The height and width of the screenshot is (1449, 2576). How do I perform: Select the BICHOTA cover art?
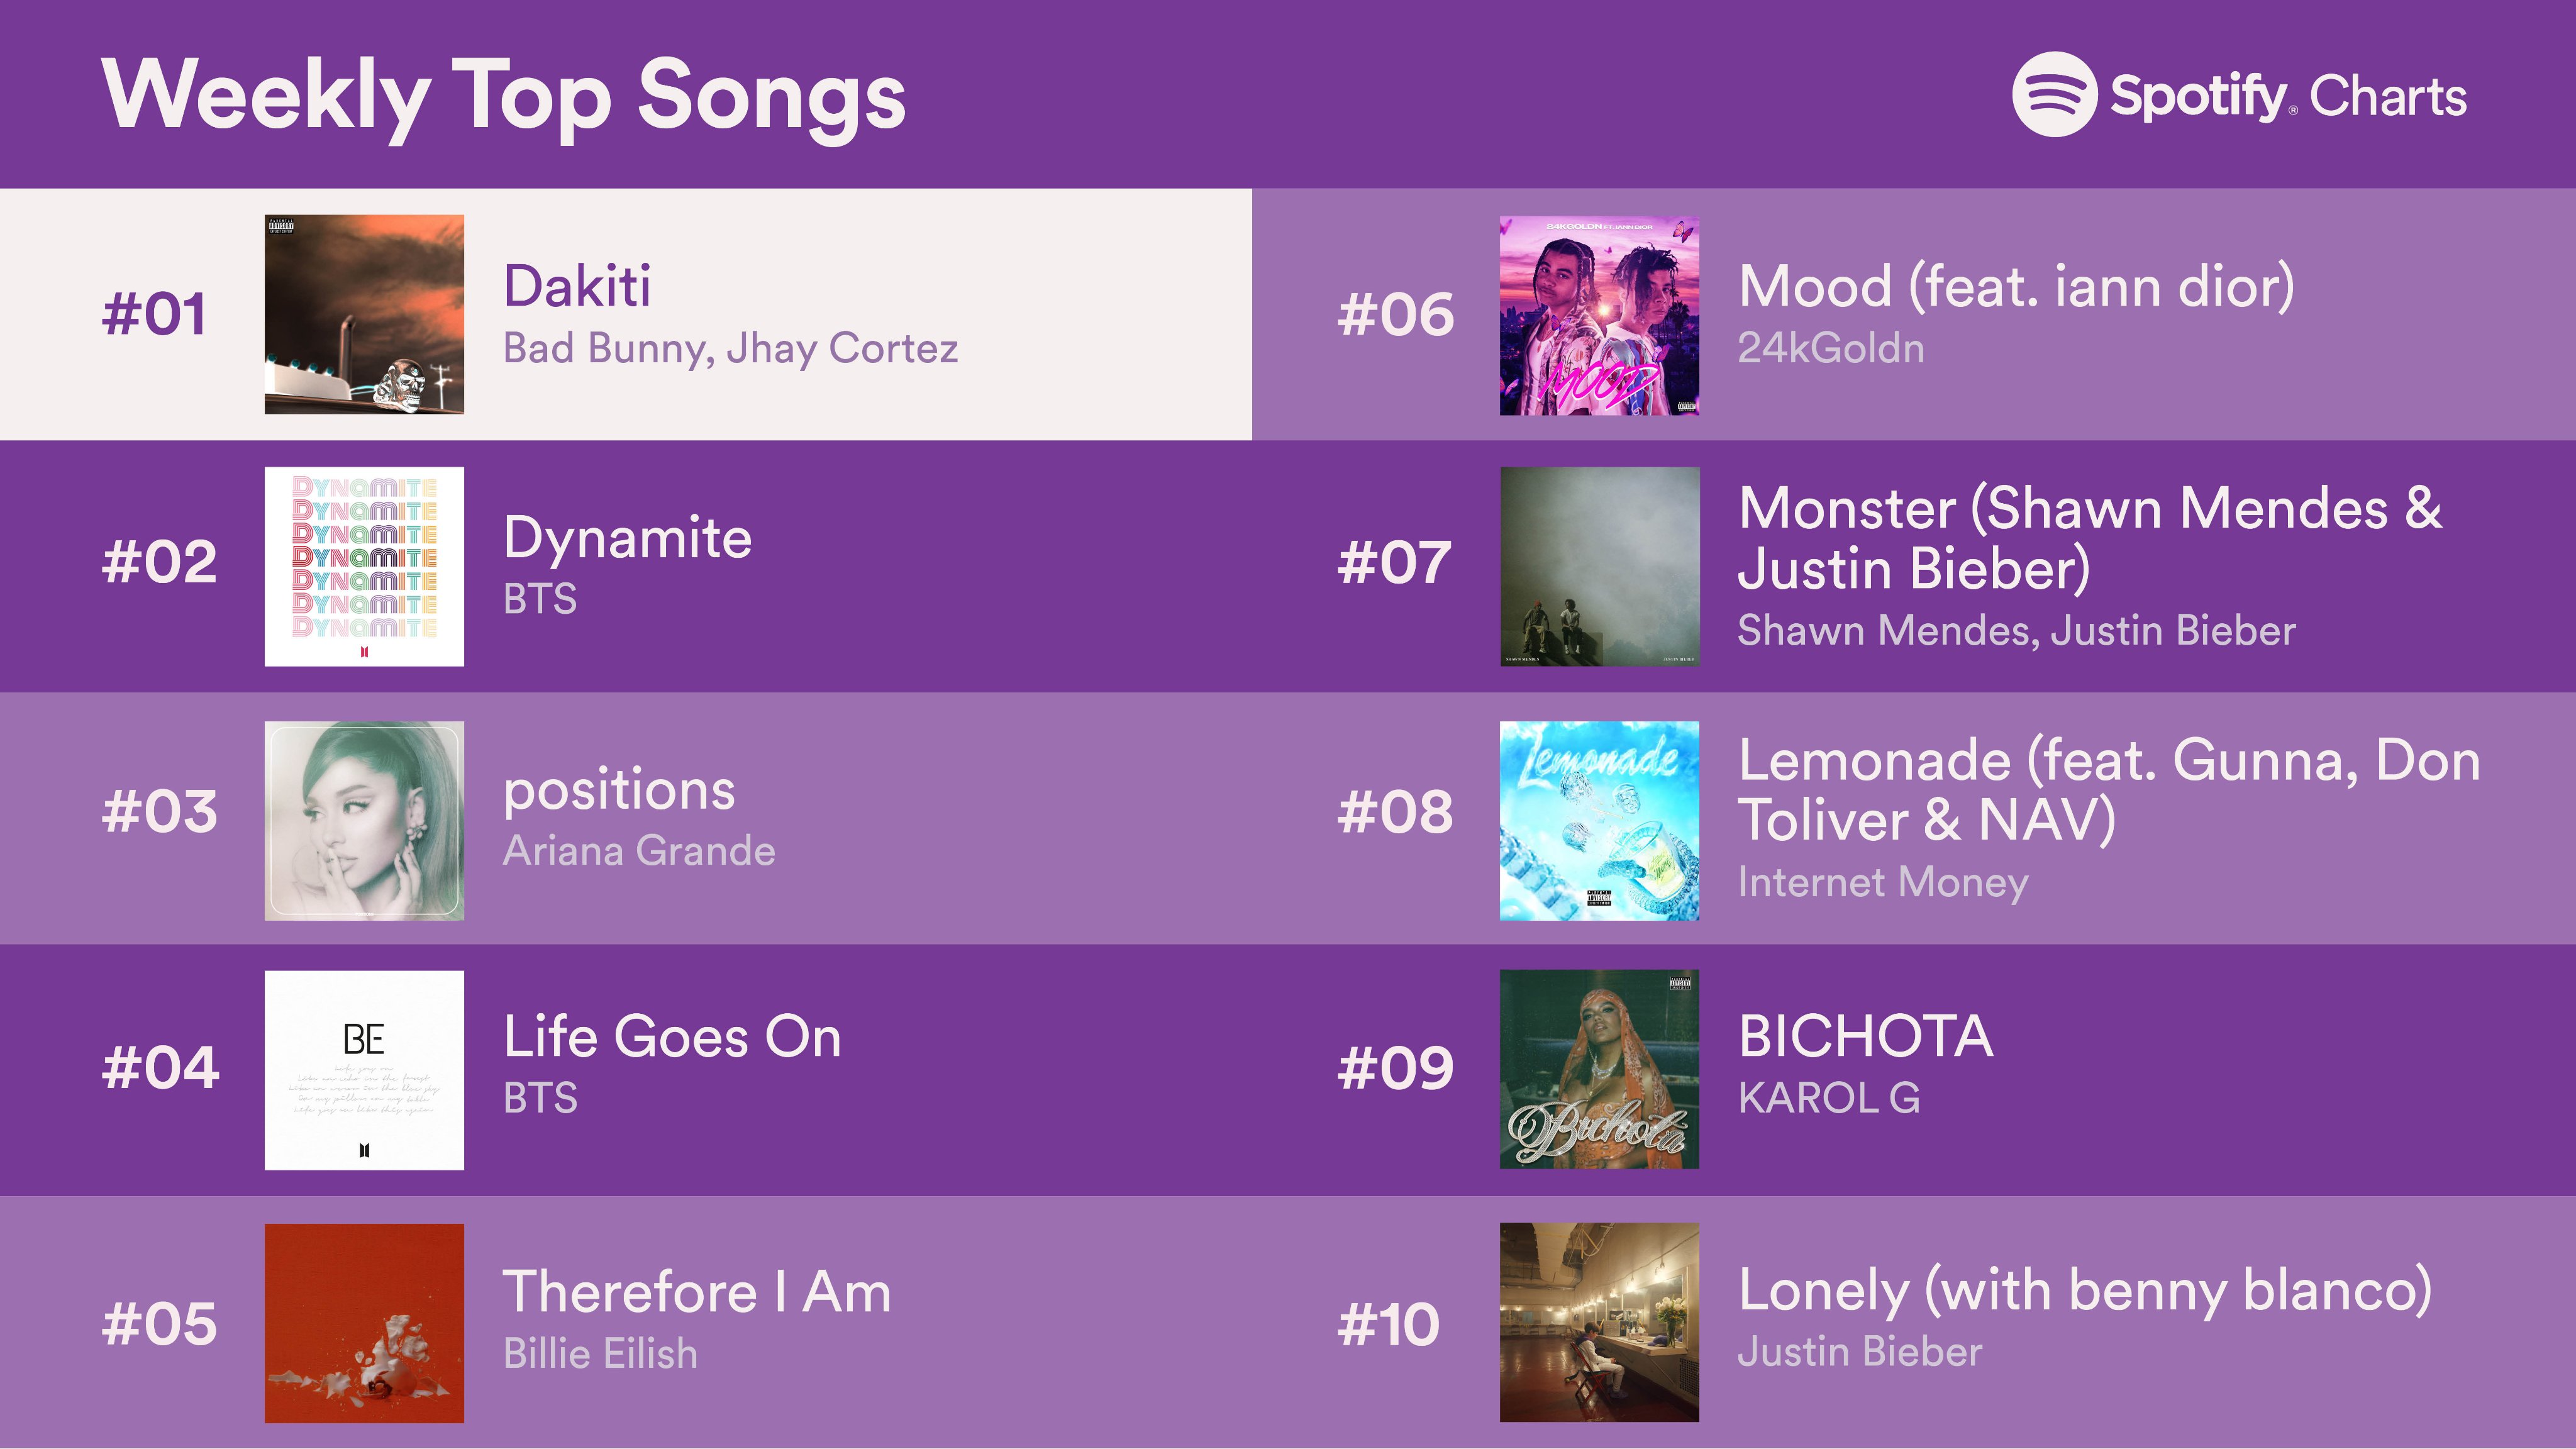pyautogui.click(x=1598, y=1069)
